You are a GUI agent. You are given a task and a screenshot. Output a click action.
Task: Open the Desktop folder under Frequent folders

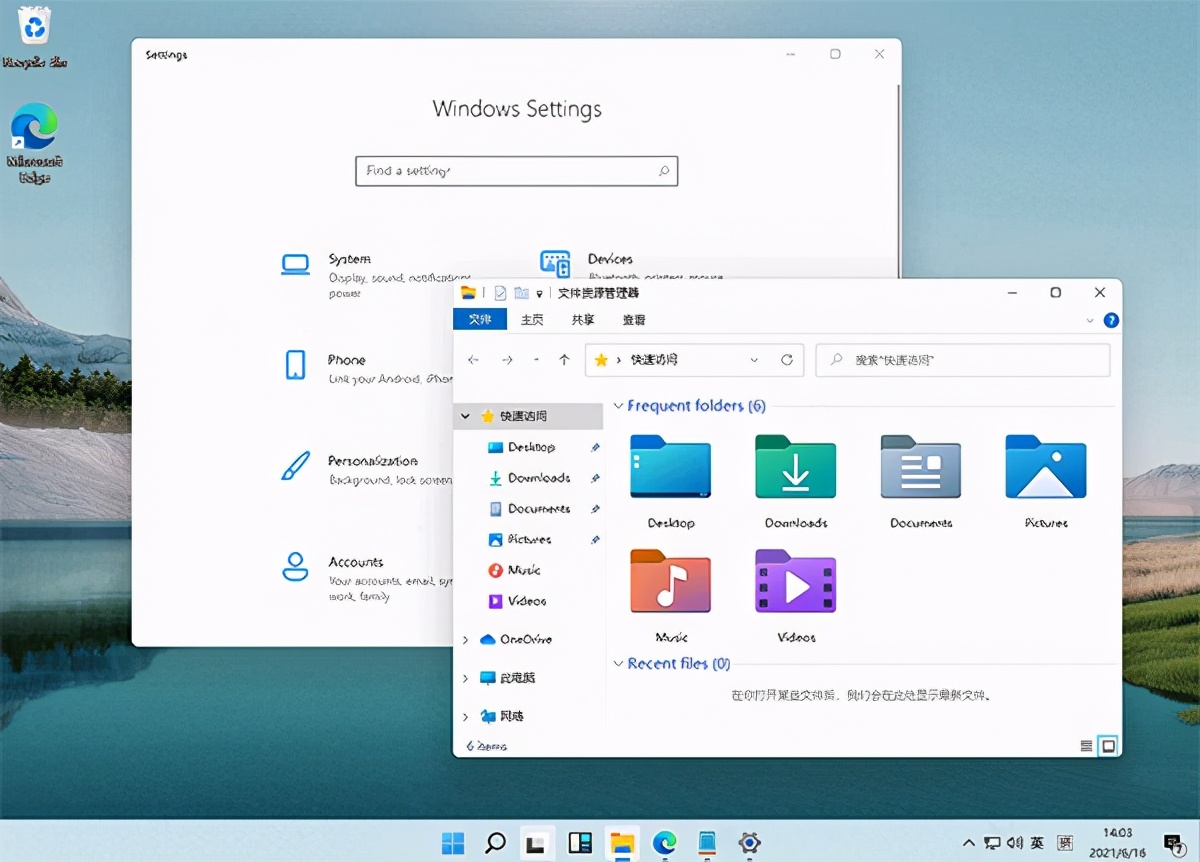(670, 468)
